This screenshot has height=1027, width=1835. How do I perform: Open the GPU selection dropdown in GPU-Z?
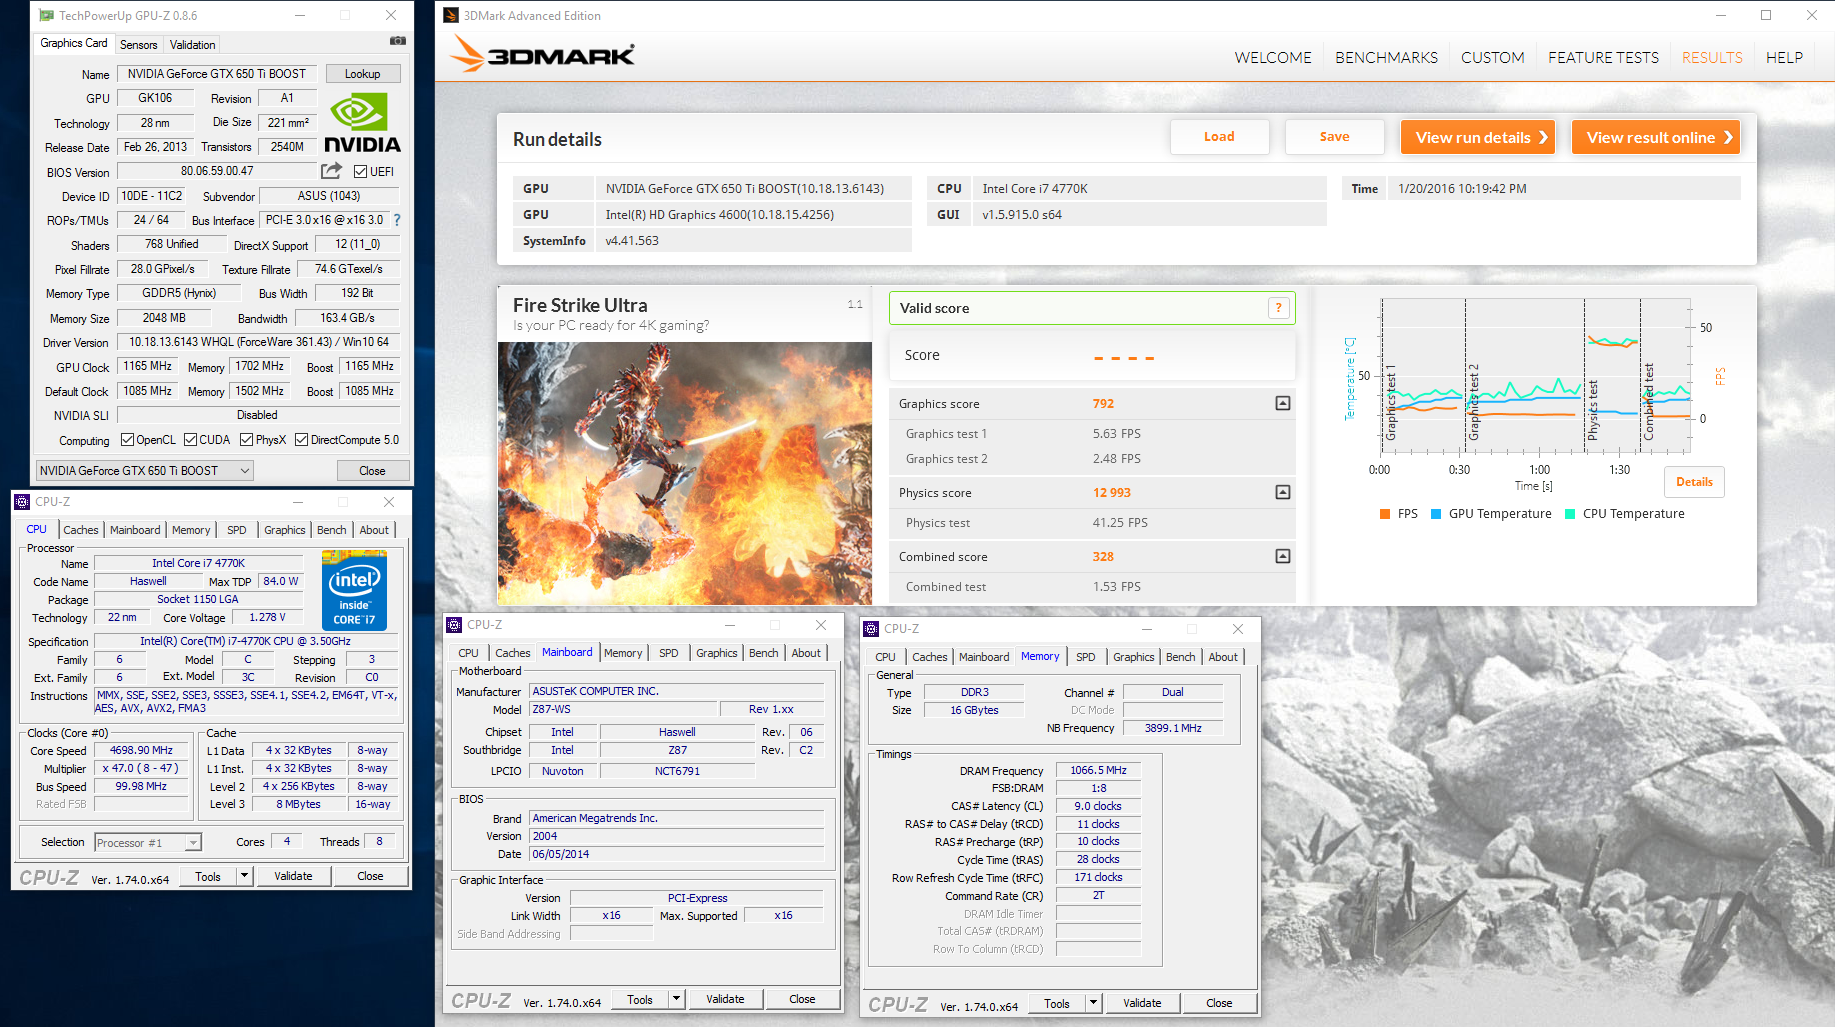click(x=144, y=471)
